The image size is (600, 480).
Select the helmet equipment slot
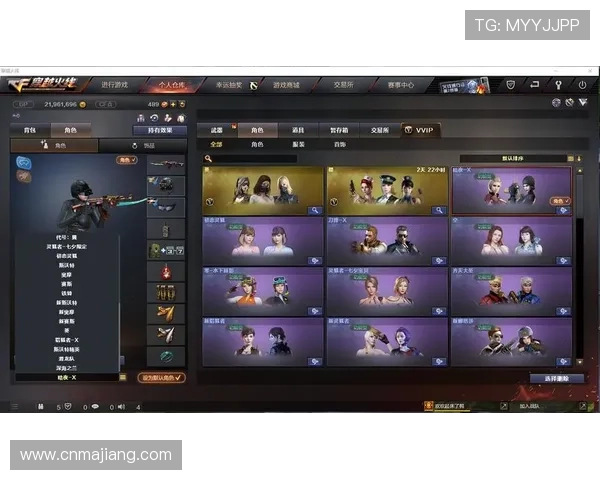(166, 186)
